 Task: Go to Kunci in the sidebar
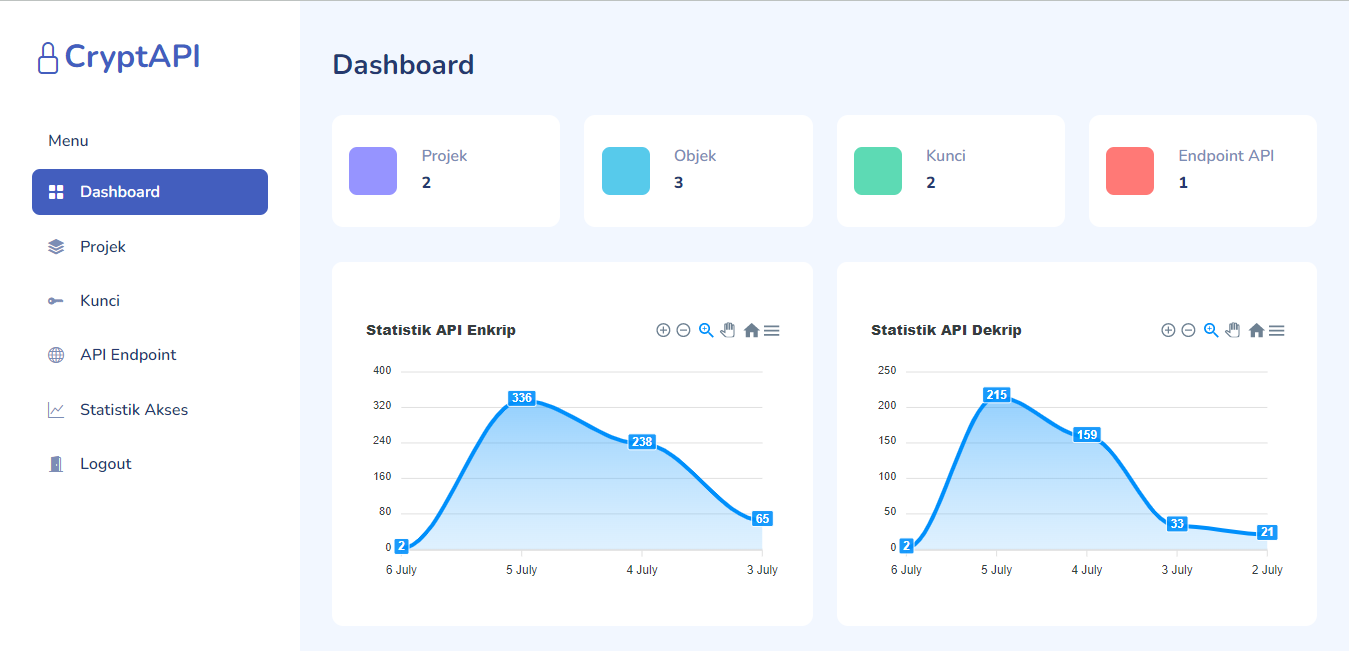pyautogui.click(x=100, y=301)
